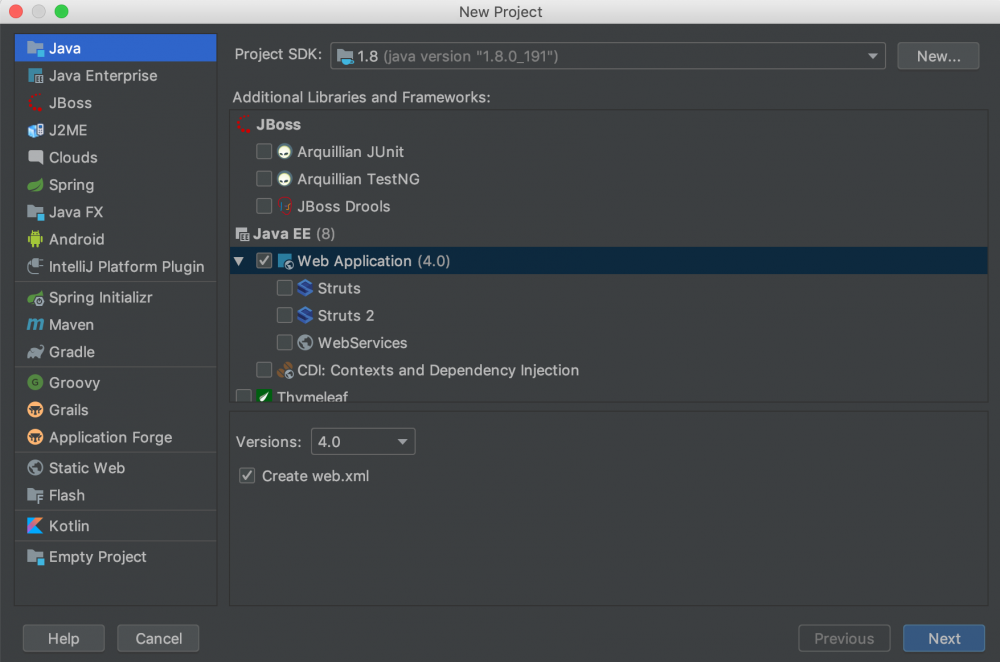Click the Web Application module icon

tap(285, 261)
